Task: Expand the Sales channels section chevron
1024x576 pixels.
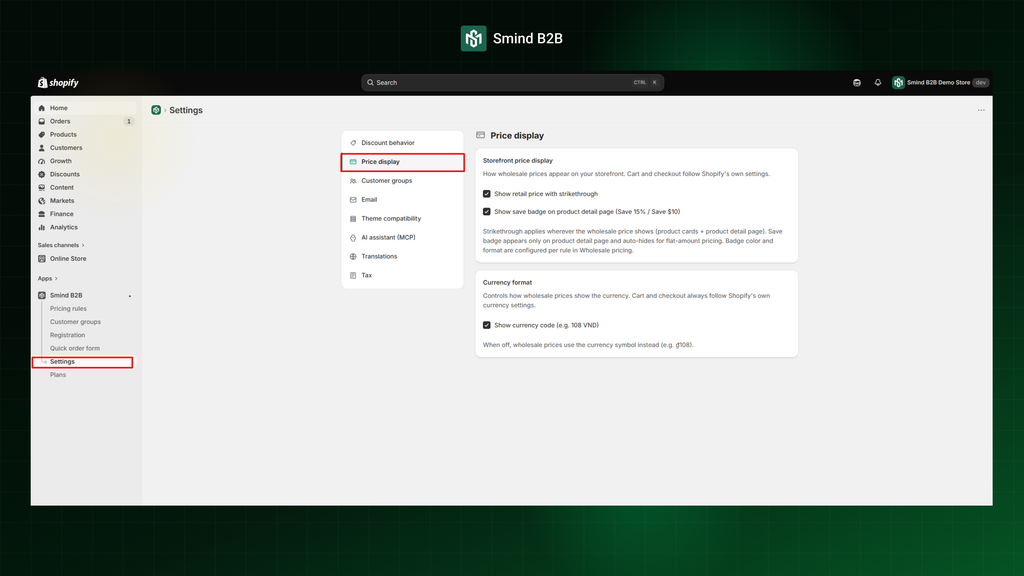Action: pos(83,246)
